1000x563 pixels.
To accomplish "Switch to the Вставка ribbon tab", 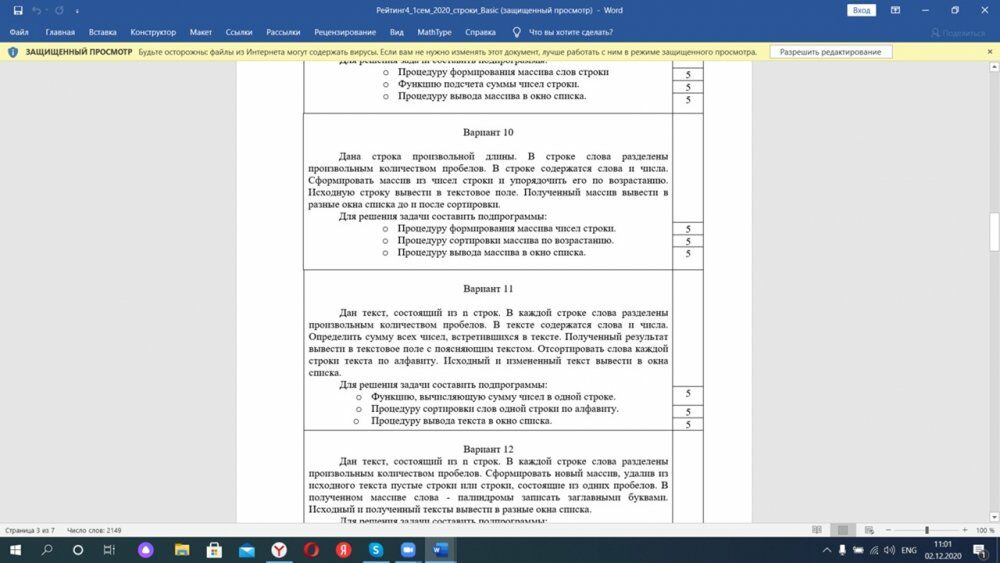I will pos(103,32).
